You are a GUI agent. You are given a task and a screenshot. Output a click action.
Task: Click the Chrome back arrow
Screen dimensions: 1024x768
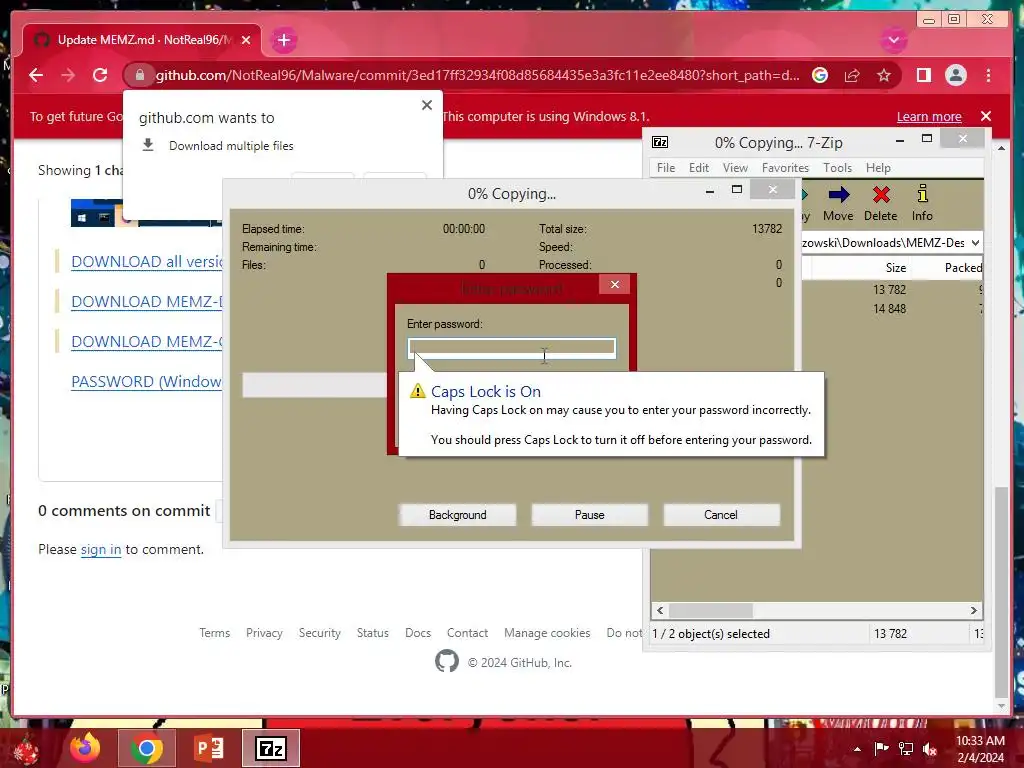point(36,75)
